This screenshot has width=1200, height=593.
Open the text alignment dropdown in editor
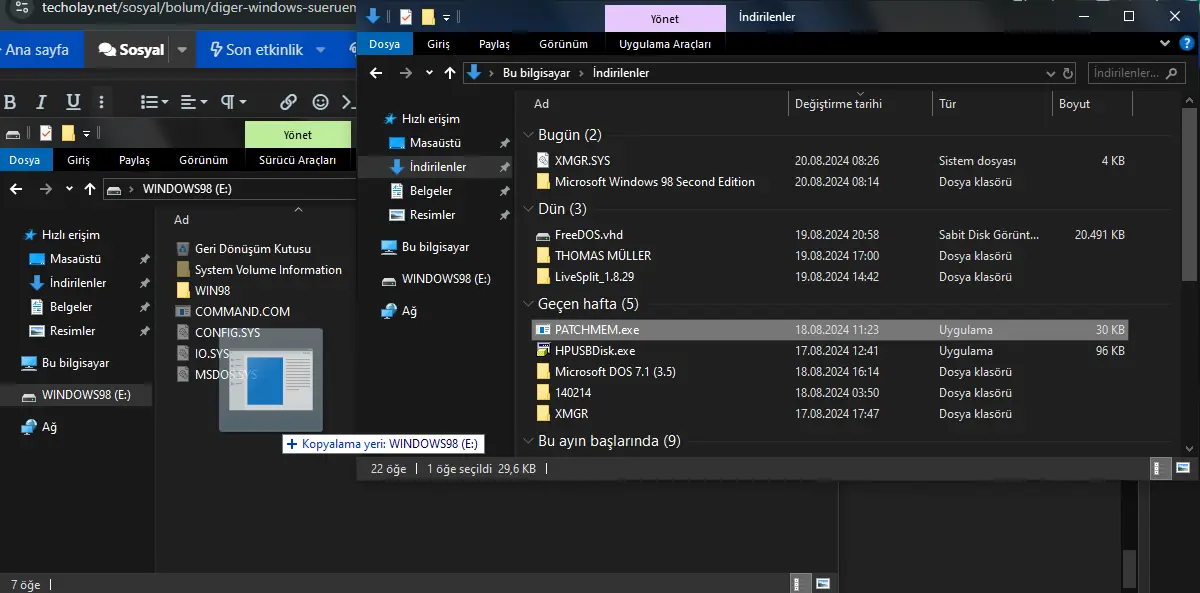pyautogui.click(x=194, y=101)
